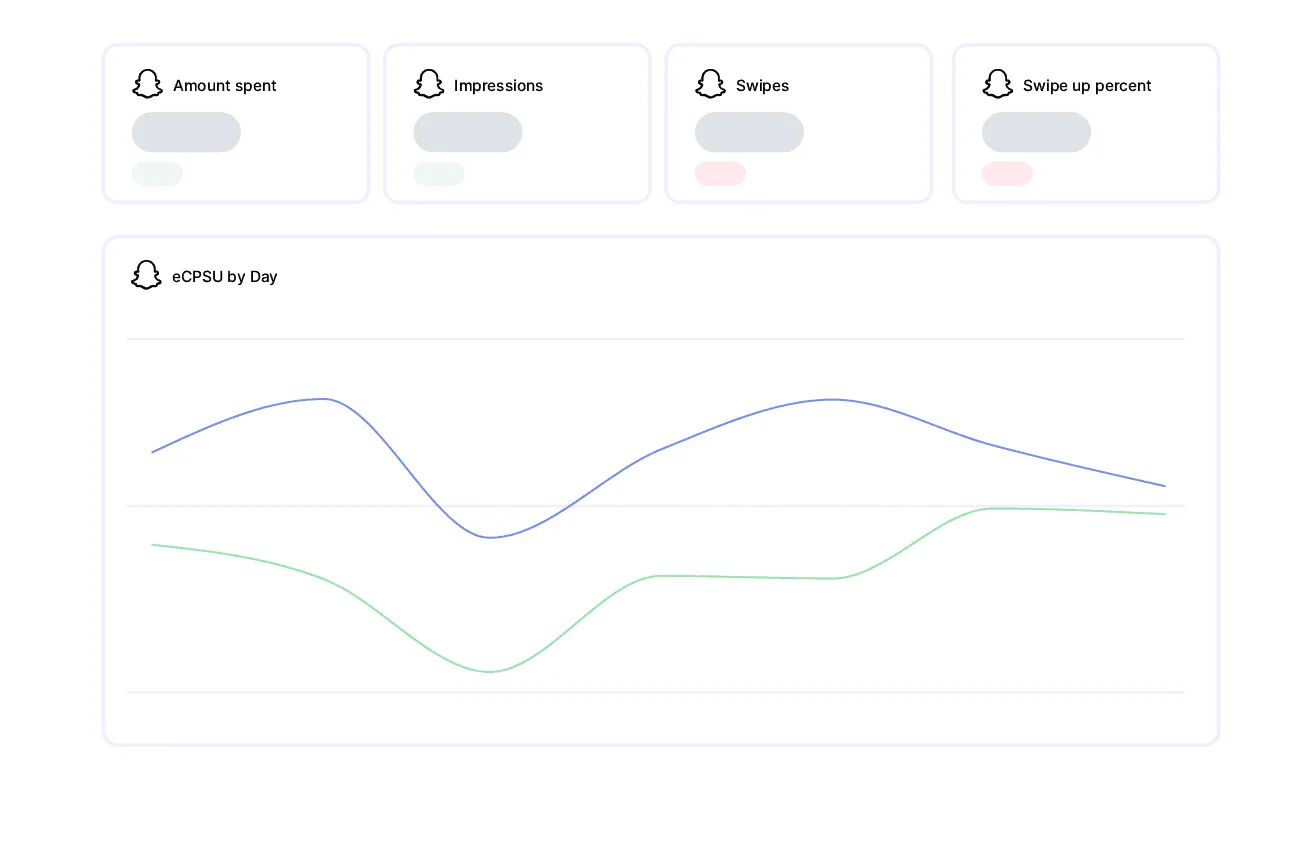This screenshot has width=1313, height=861.
Task: Click the Snapchat icon beside eCPSU by Day
Action: pos(147,276)
